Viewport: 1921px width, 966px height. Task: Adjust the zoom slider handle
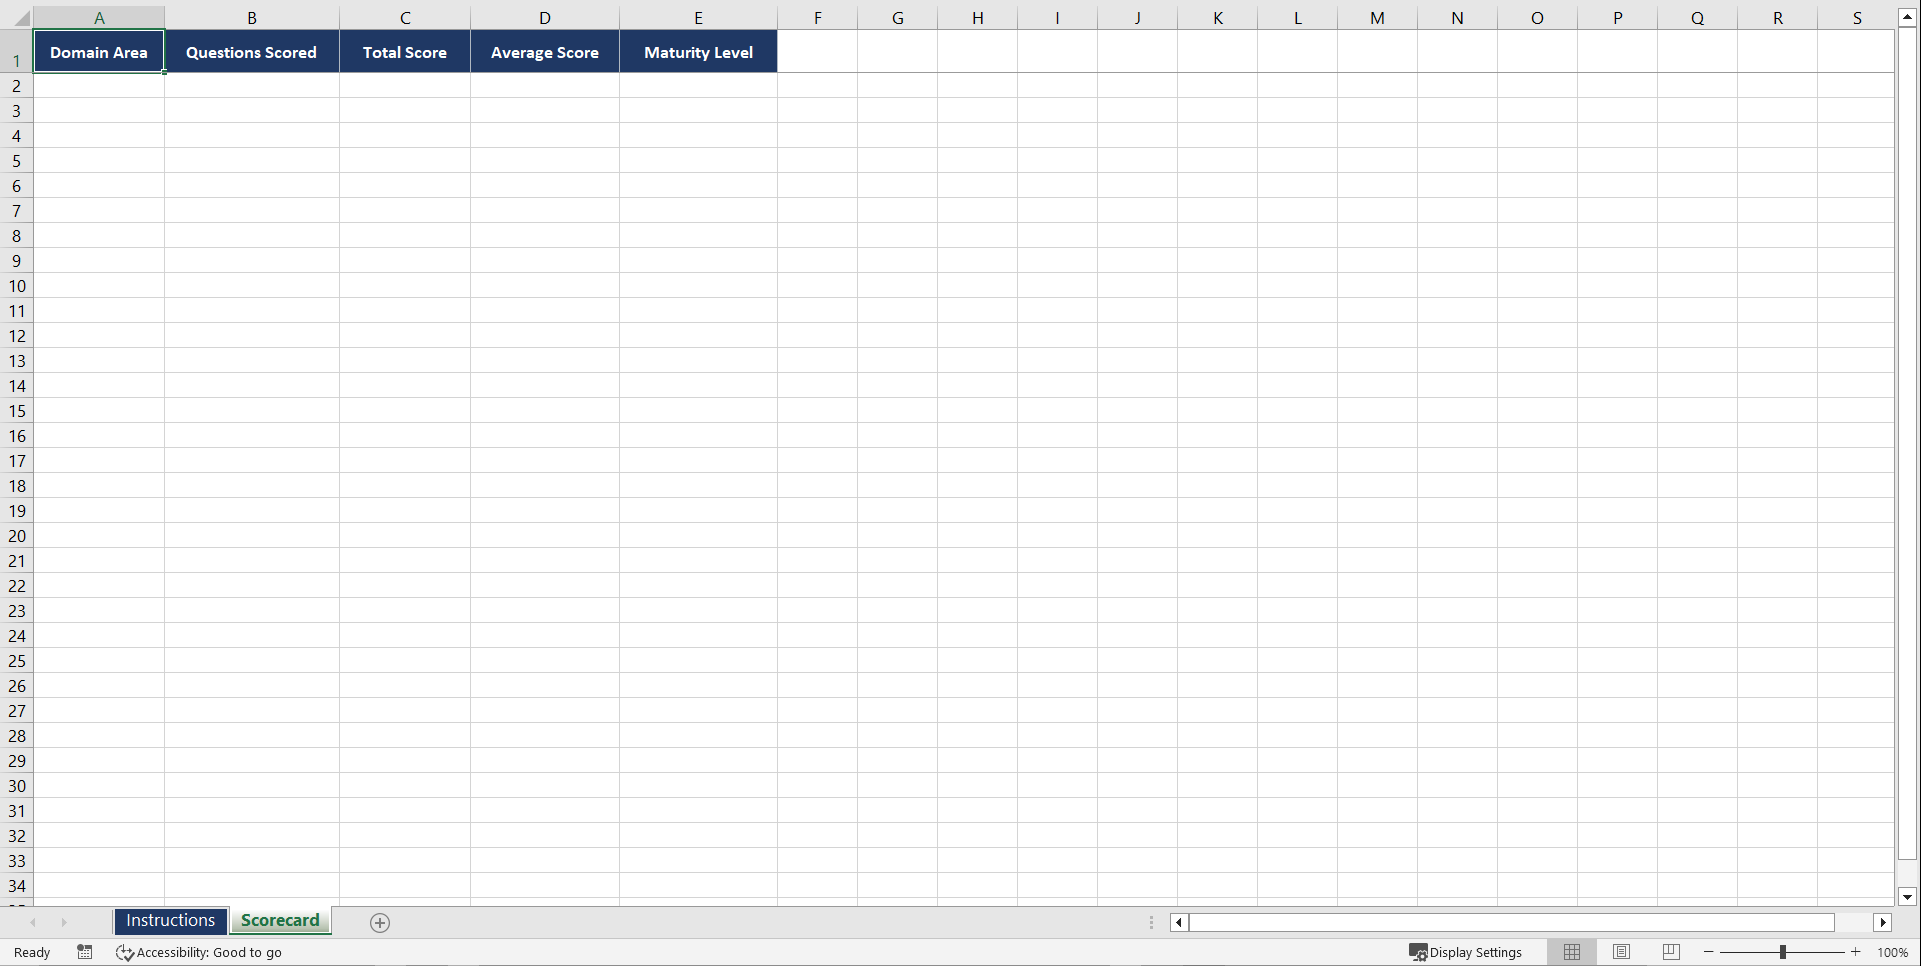pos(1784,952)
